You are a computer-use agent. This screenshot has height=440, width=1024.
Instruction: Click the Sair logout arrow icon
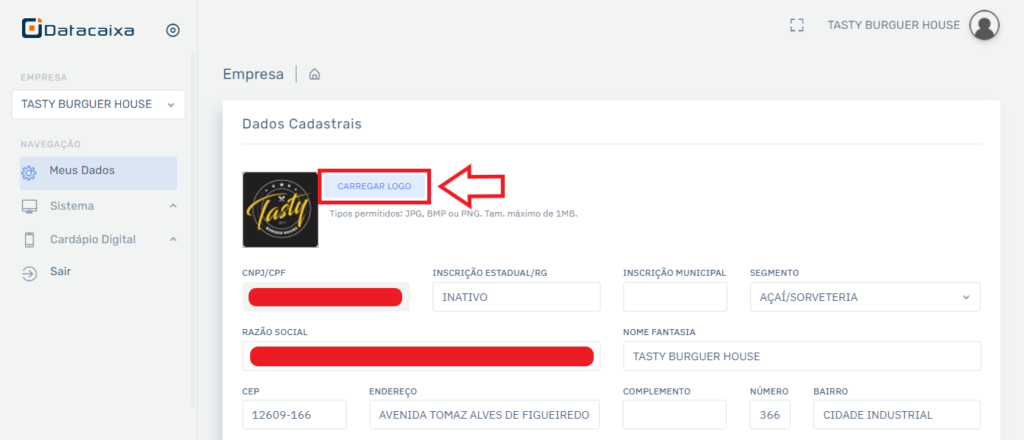coord(29,274)
